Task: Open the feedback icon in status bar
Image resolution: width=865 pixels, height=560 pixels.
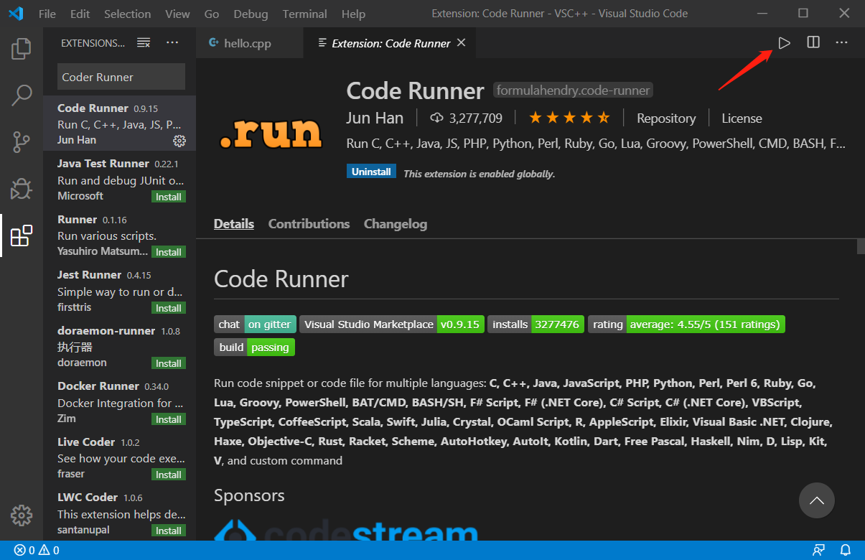Action: (x=819, y=550)
